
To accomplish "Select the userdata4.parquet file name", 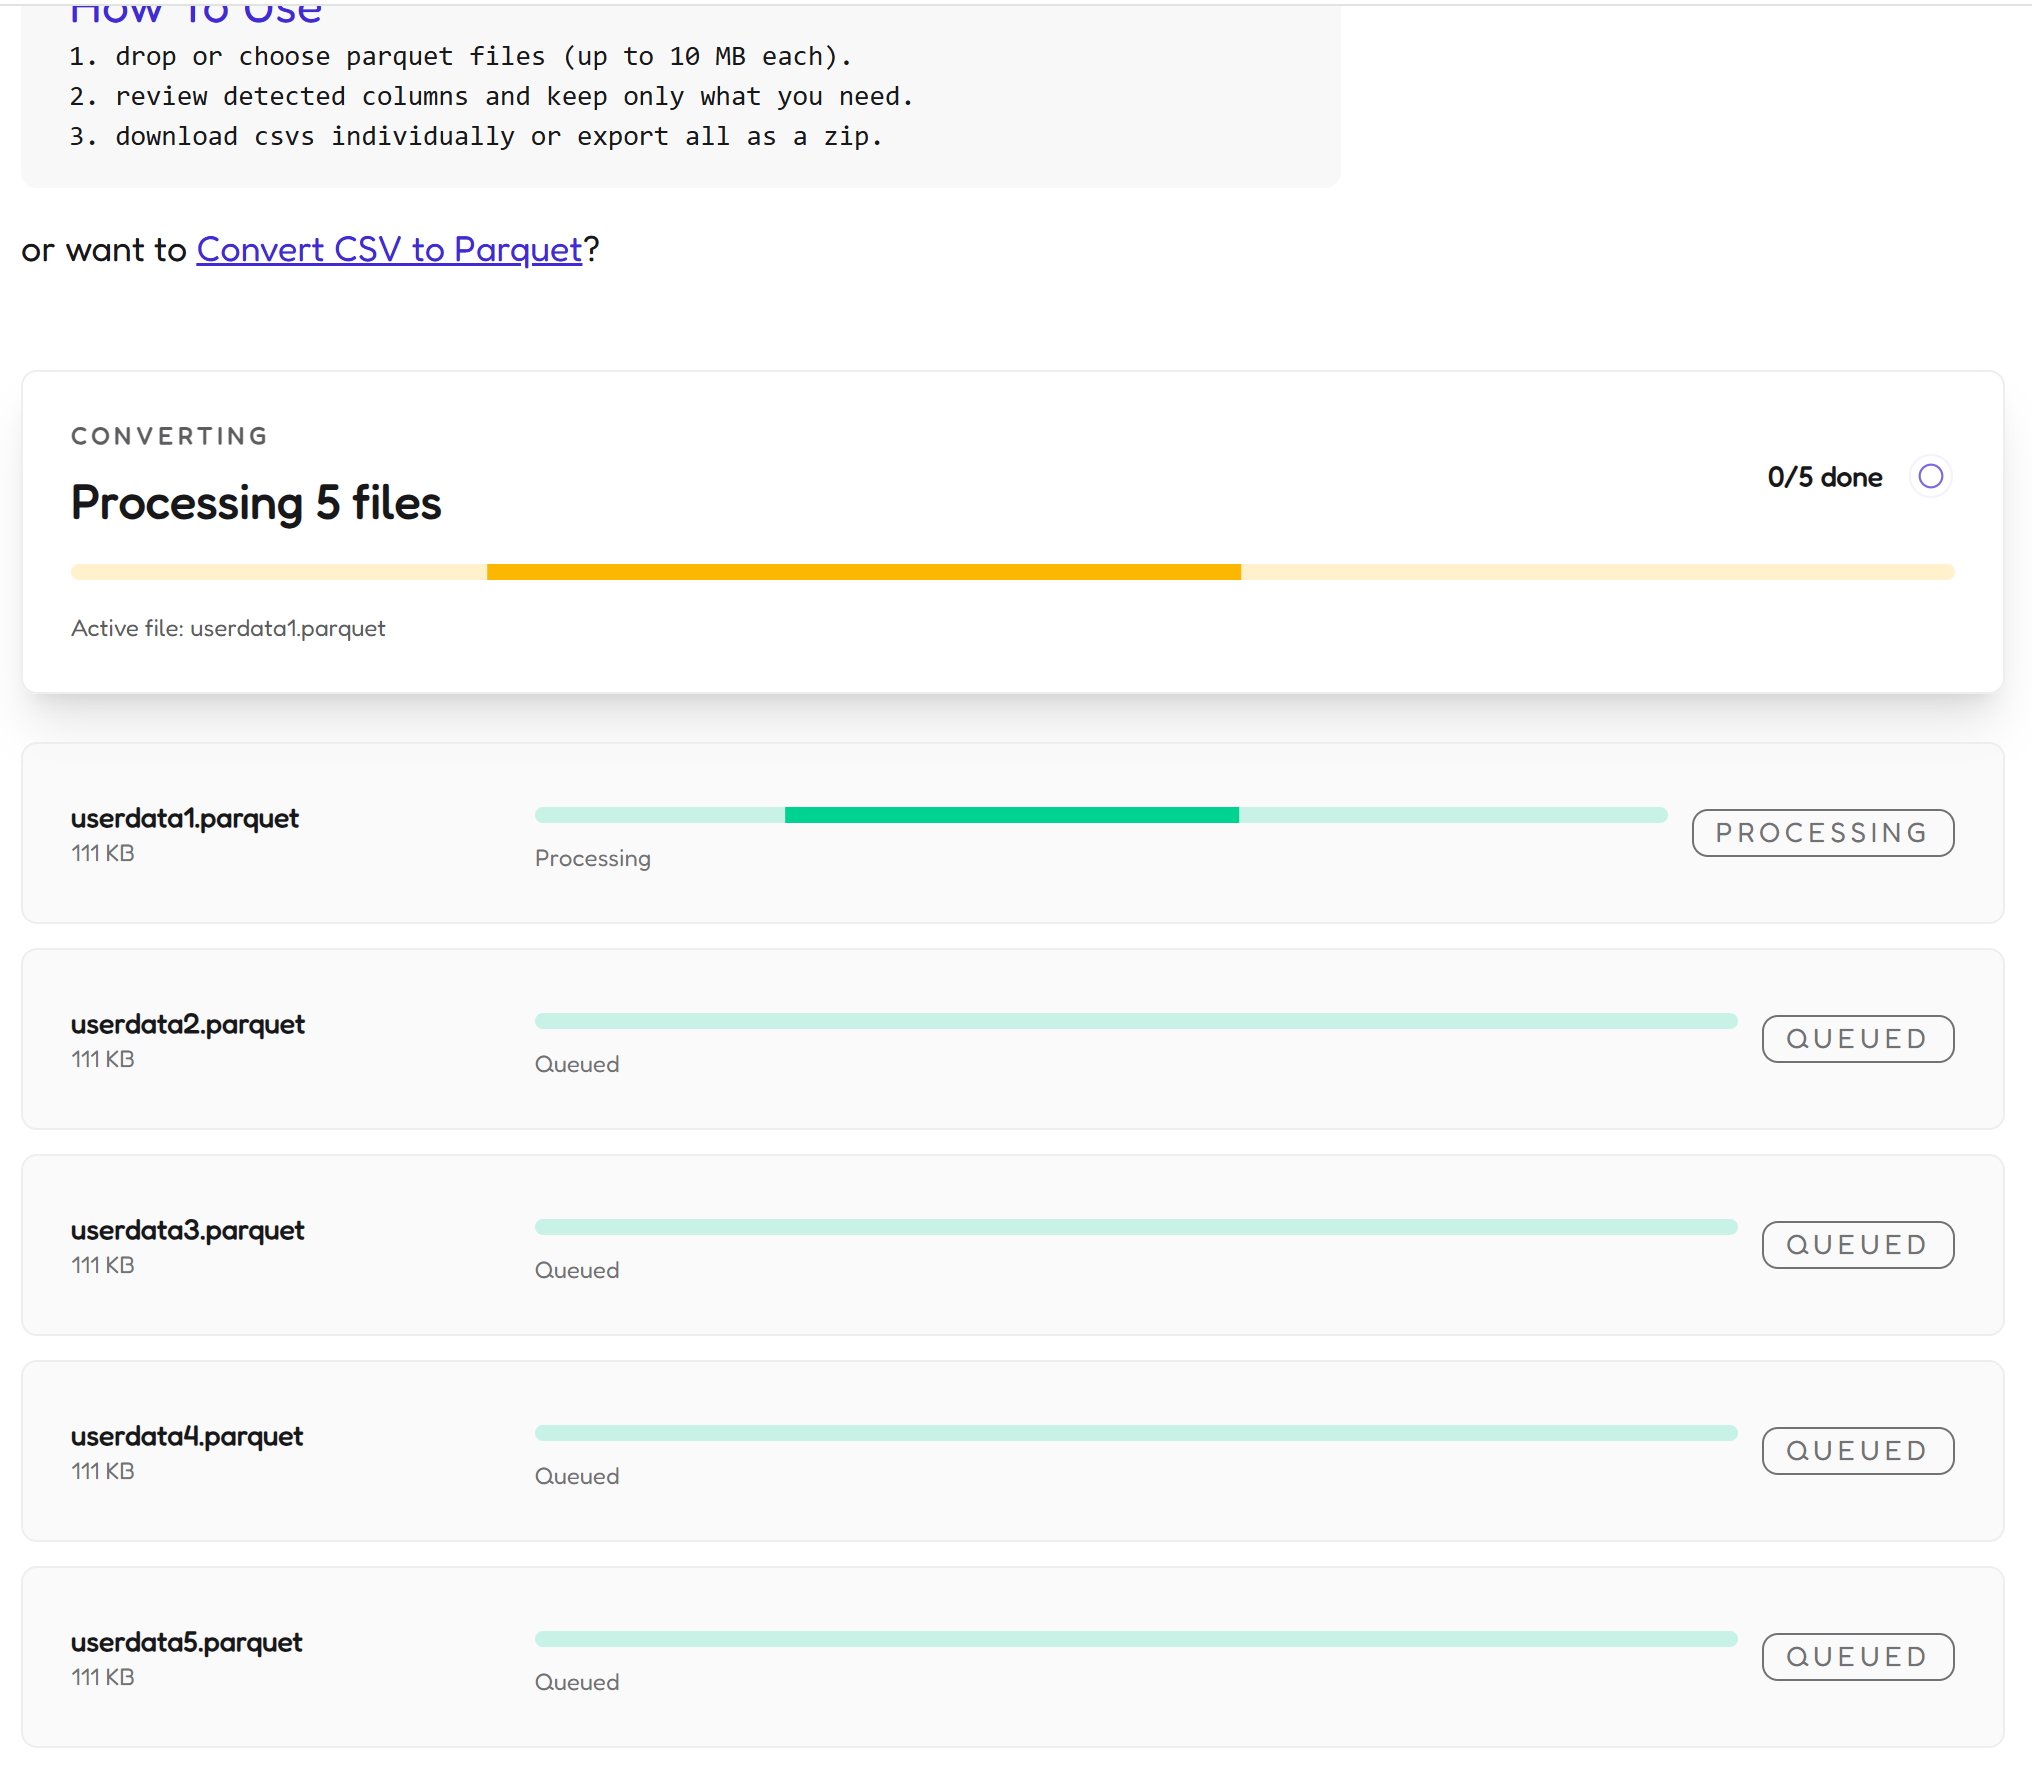I will pyautogui.click(x=186, y=1436).
